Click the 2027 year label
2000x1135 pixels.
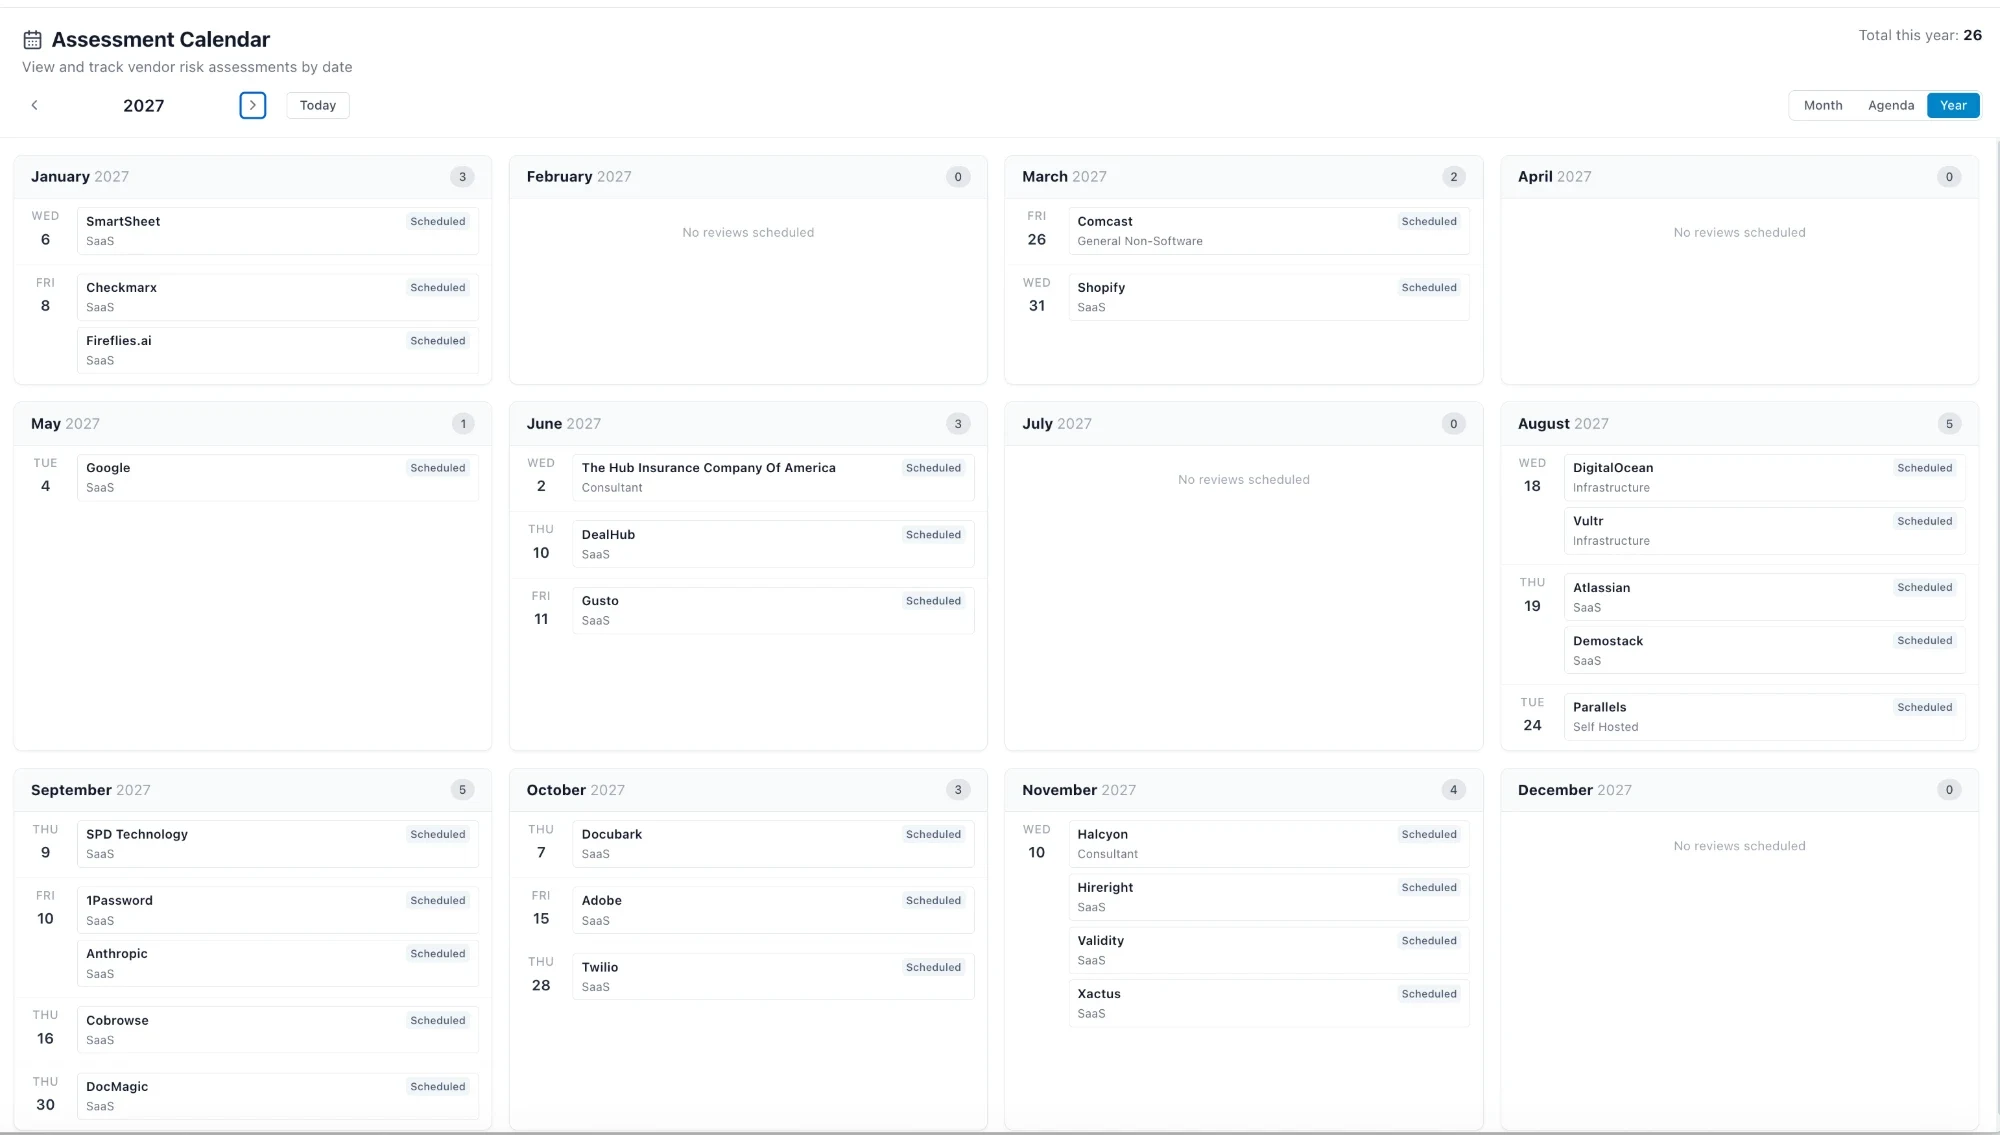143,106
